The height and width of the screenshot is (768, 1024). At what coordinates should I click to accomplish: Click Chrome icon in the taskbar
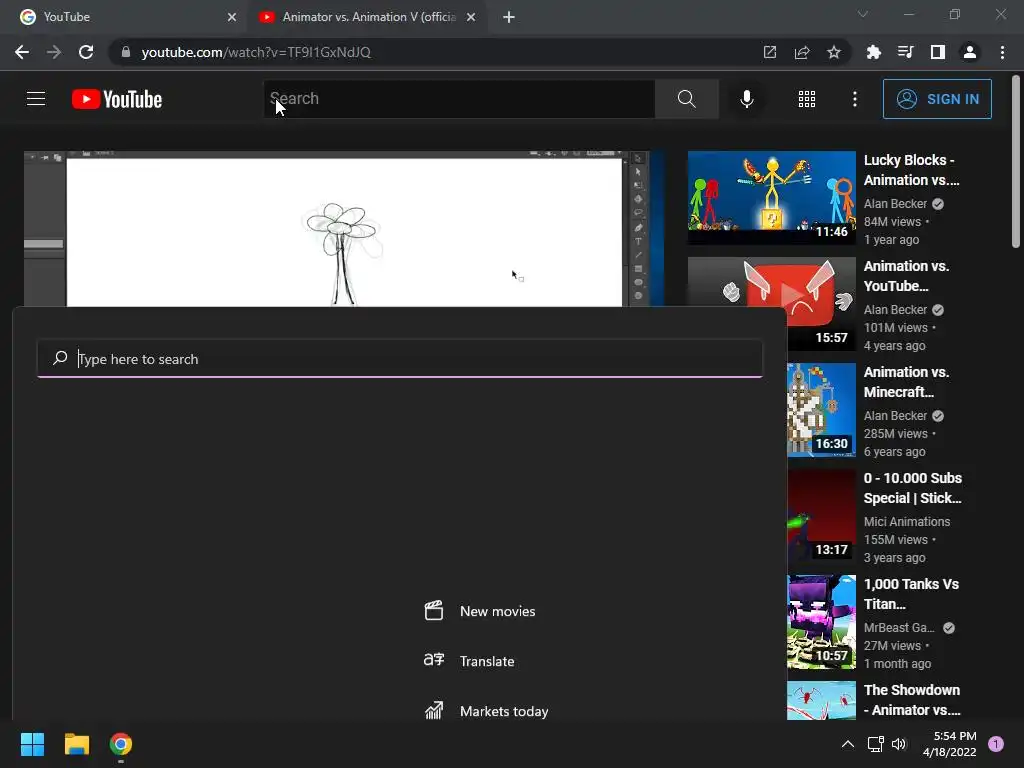(121, 744)
